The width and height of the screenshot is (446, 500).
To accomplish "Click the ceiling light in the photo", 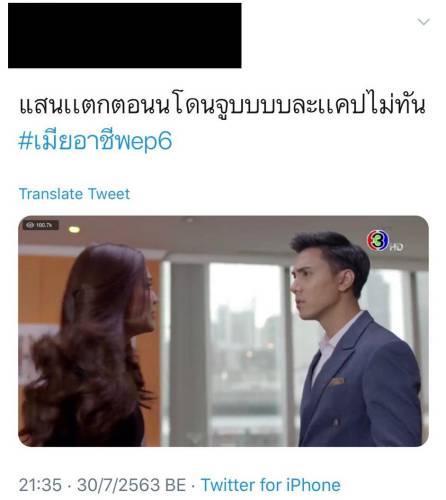I will pos(74,229).
